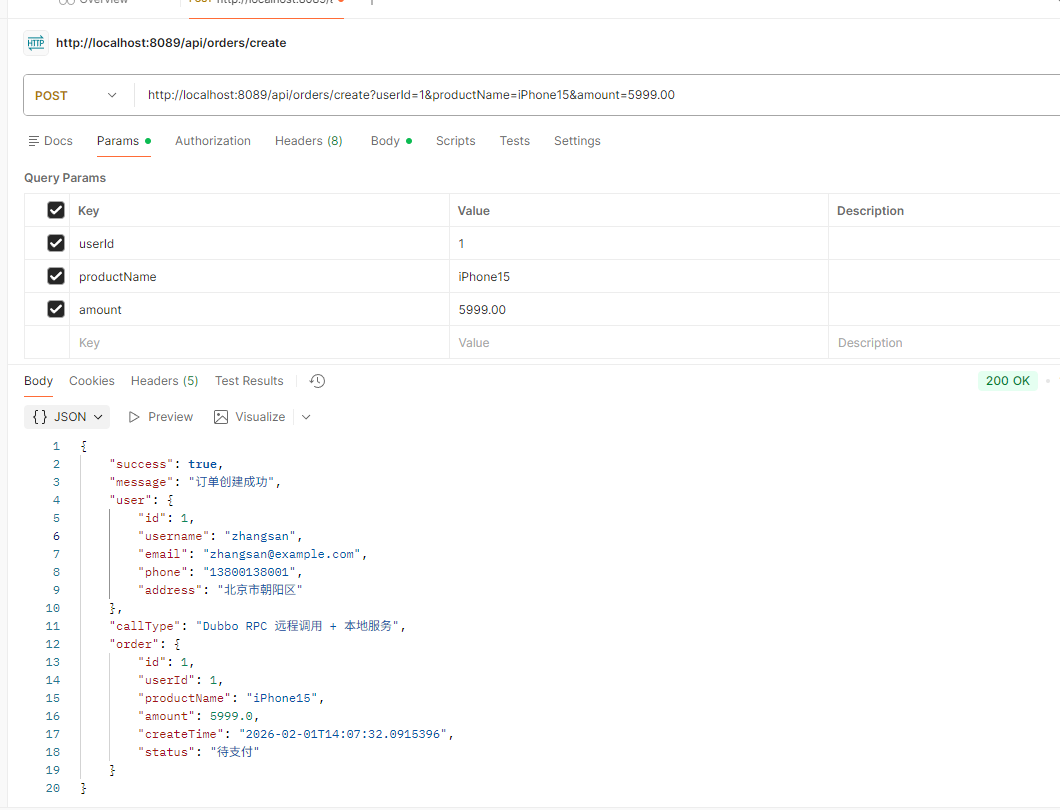The width and height of the screenshot is (1060, 810).
Task: Open response history clock icon
Action: (x=317, y=381)
